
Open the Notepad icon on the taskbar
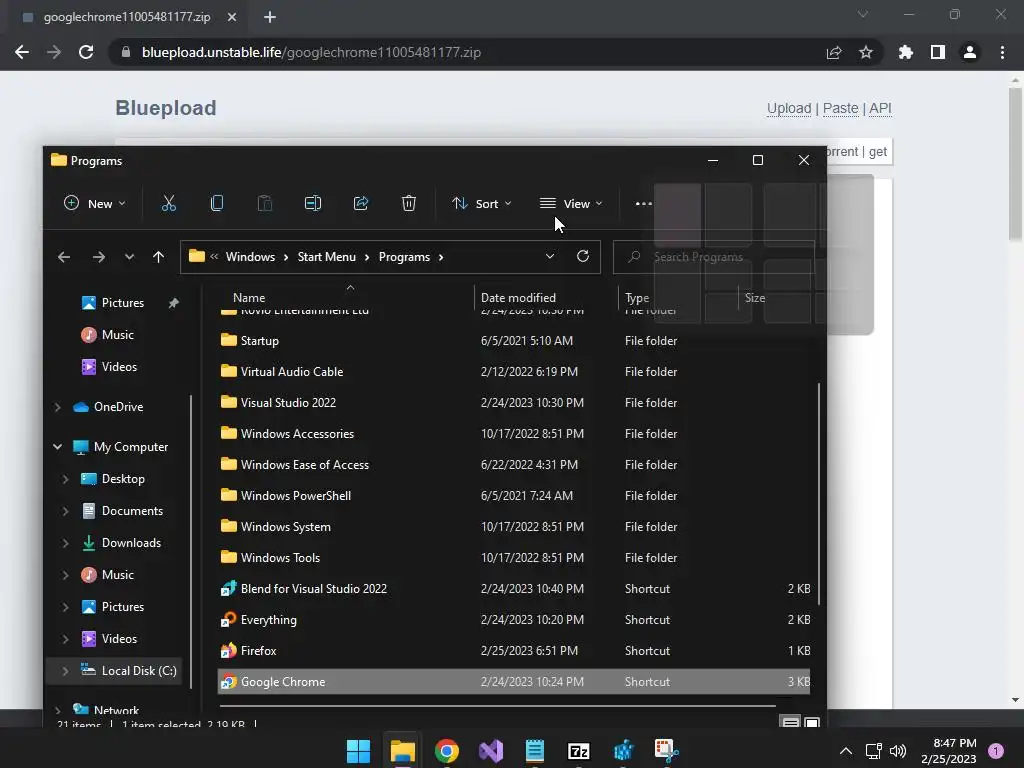click(x=534, y=751)
